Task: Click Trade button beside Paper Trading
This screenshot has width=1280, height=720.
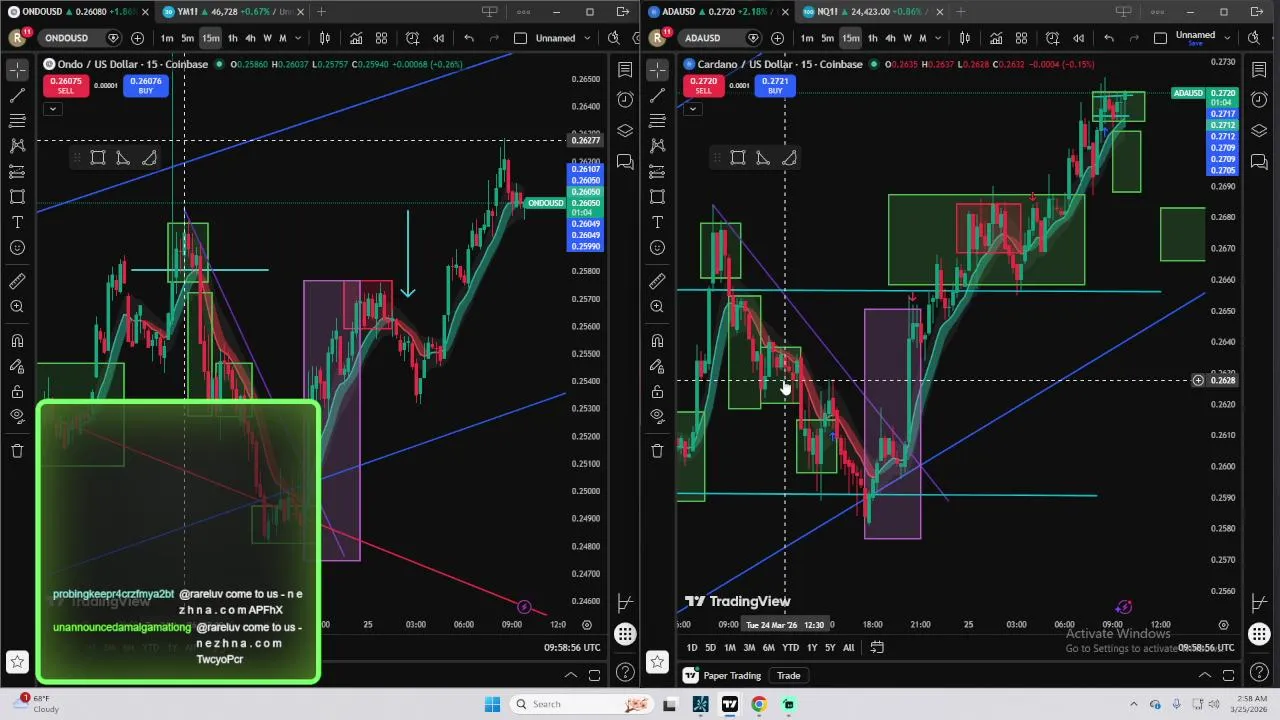Action: tap(789, 676)
